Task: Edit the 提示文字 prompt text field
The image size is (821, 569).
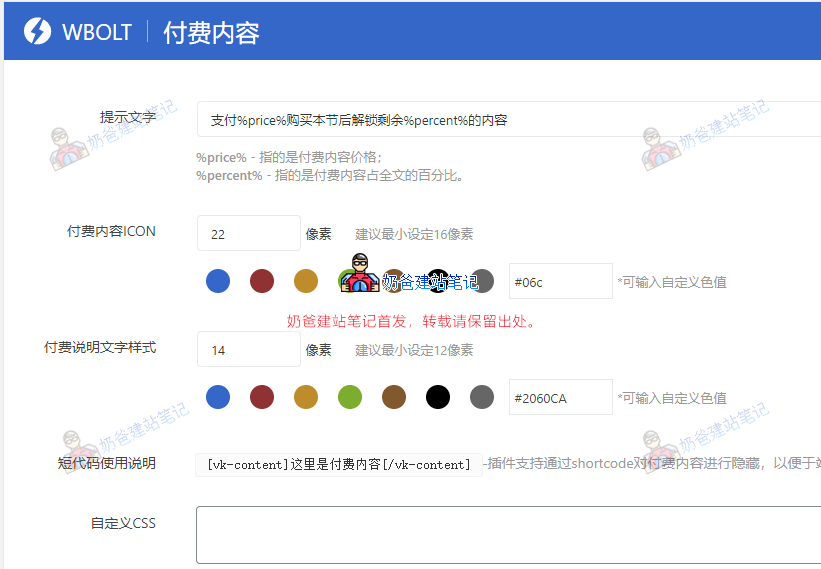Action: (x=509, y=119)
